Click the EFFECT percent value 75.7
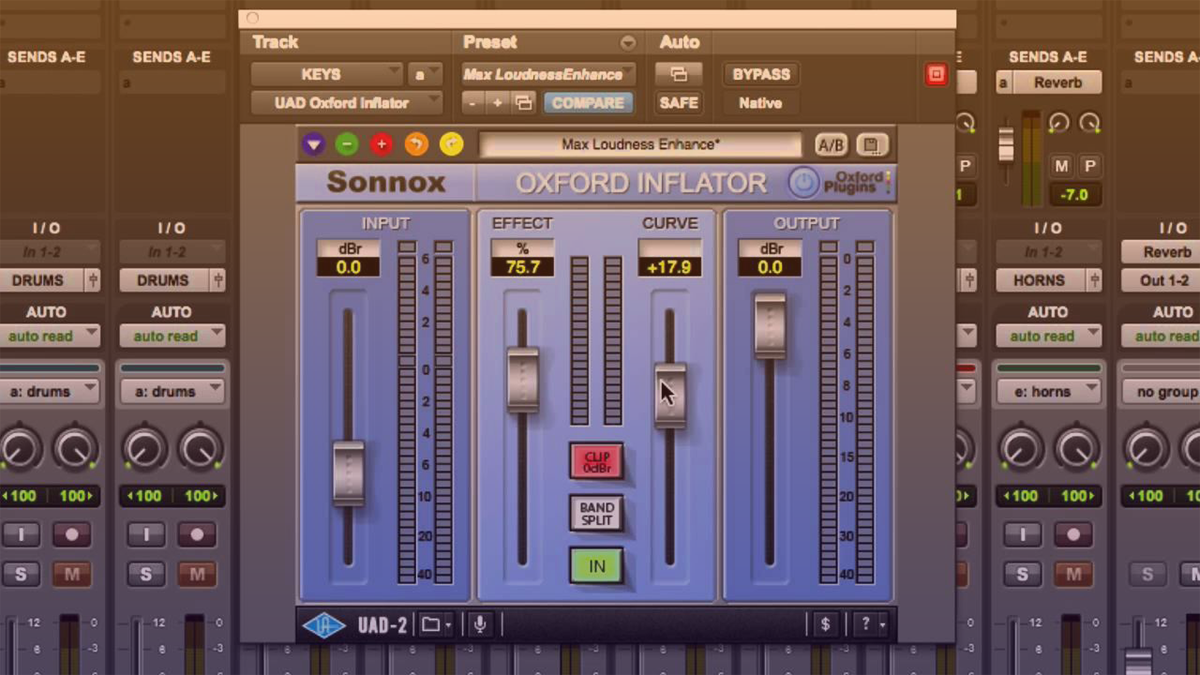The height and width of the screenshot is (675, 1200). click(522, 267)
